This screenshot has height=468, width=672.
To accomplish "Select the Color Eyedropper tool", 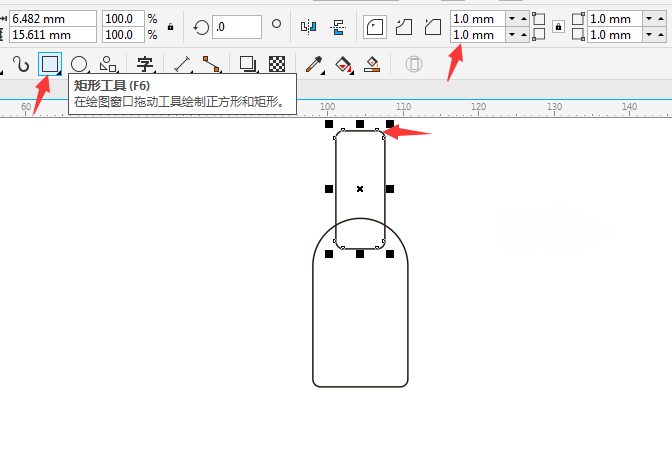I will pos(314,64).
